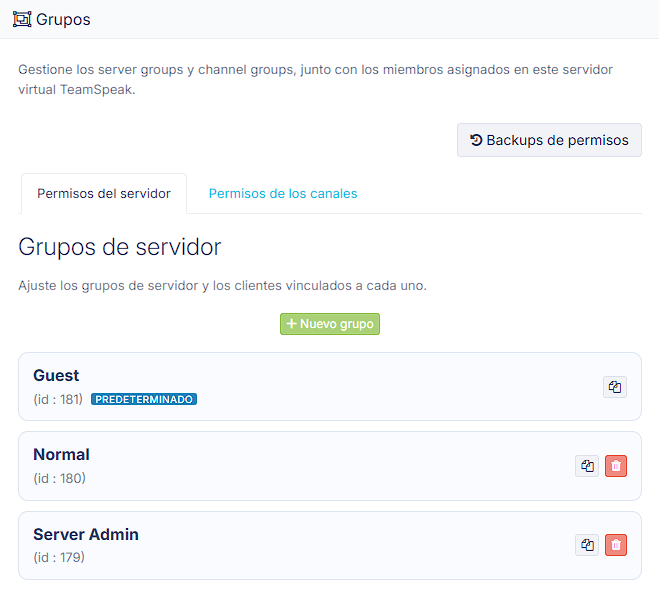Click the PREDETERMINADO badge on Guest
The image size is (659, 598).
tap(144, 399)
